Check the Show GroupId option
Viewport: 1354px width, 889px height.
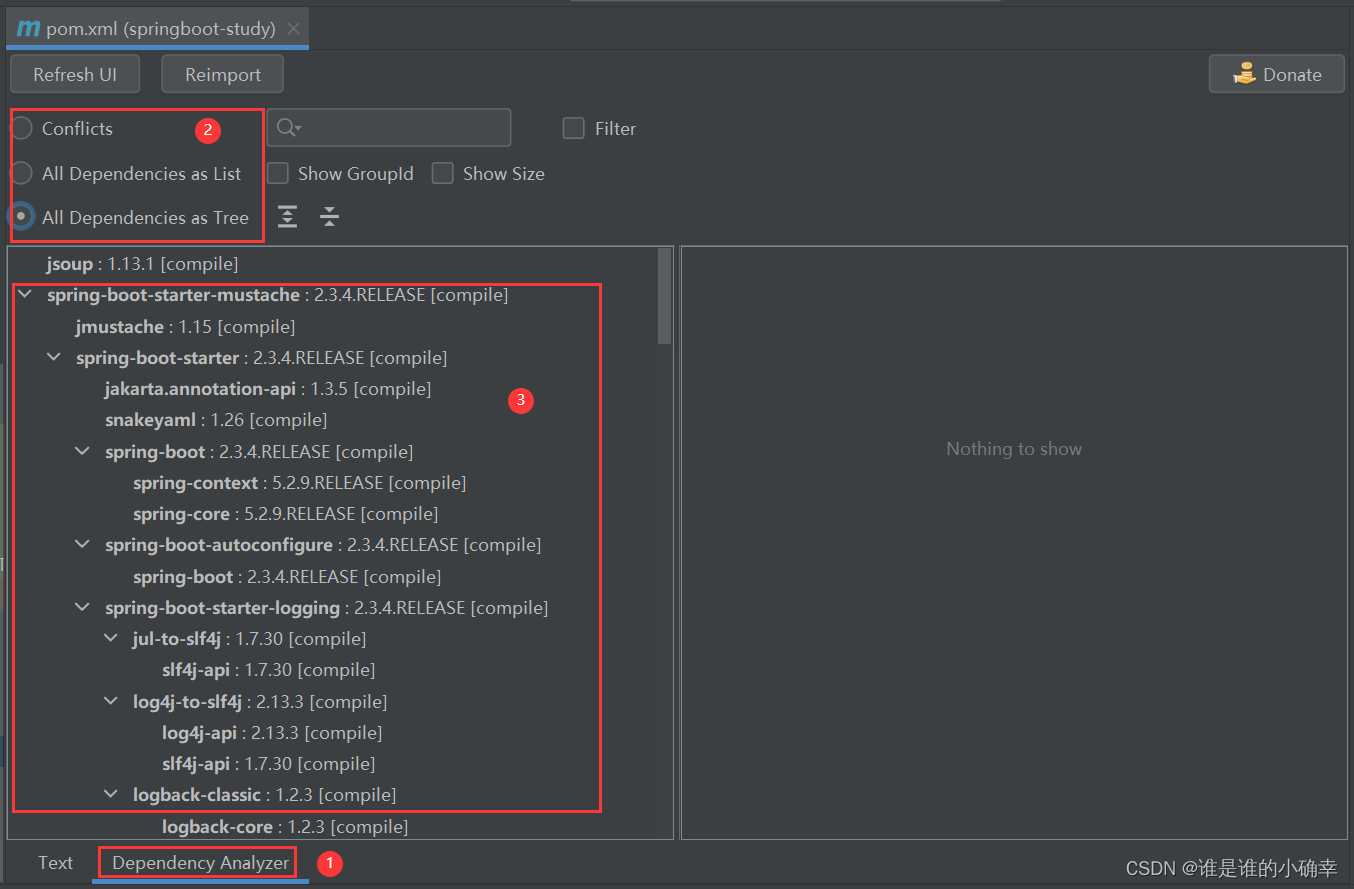(277, 173)
